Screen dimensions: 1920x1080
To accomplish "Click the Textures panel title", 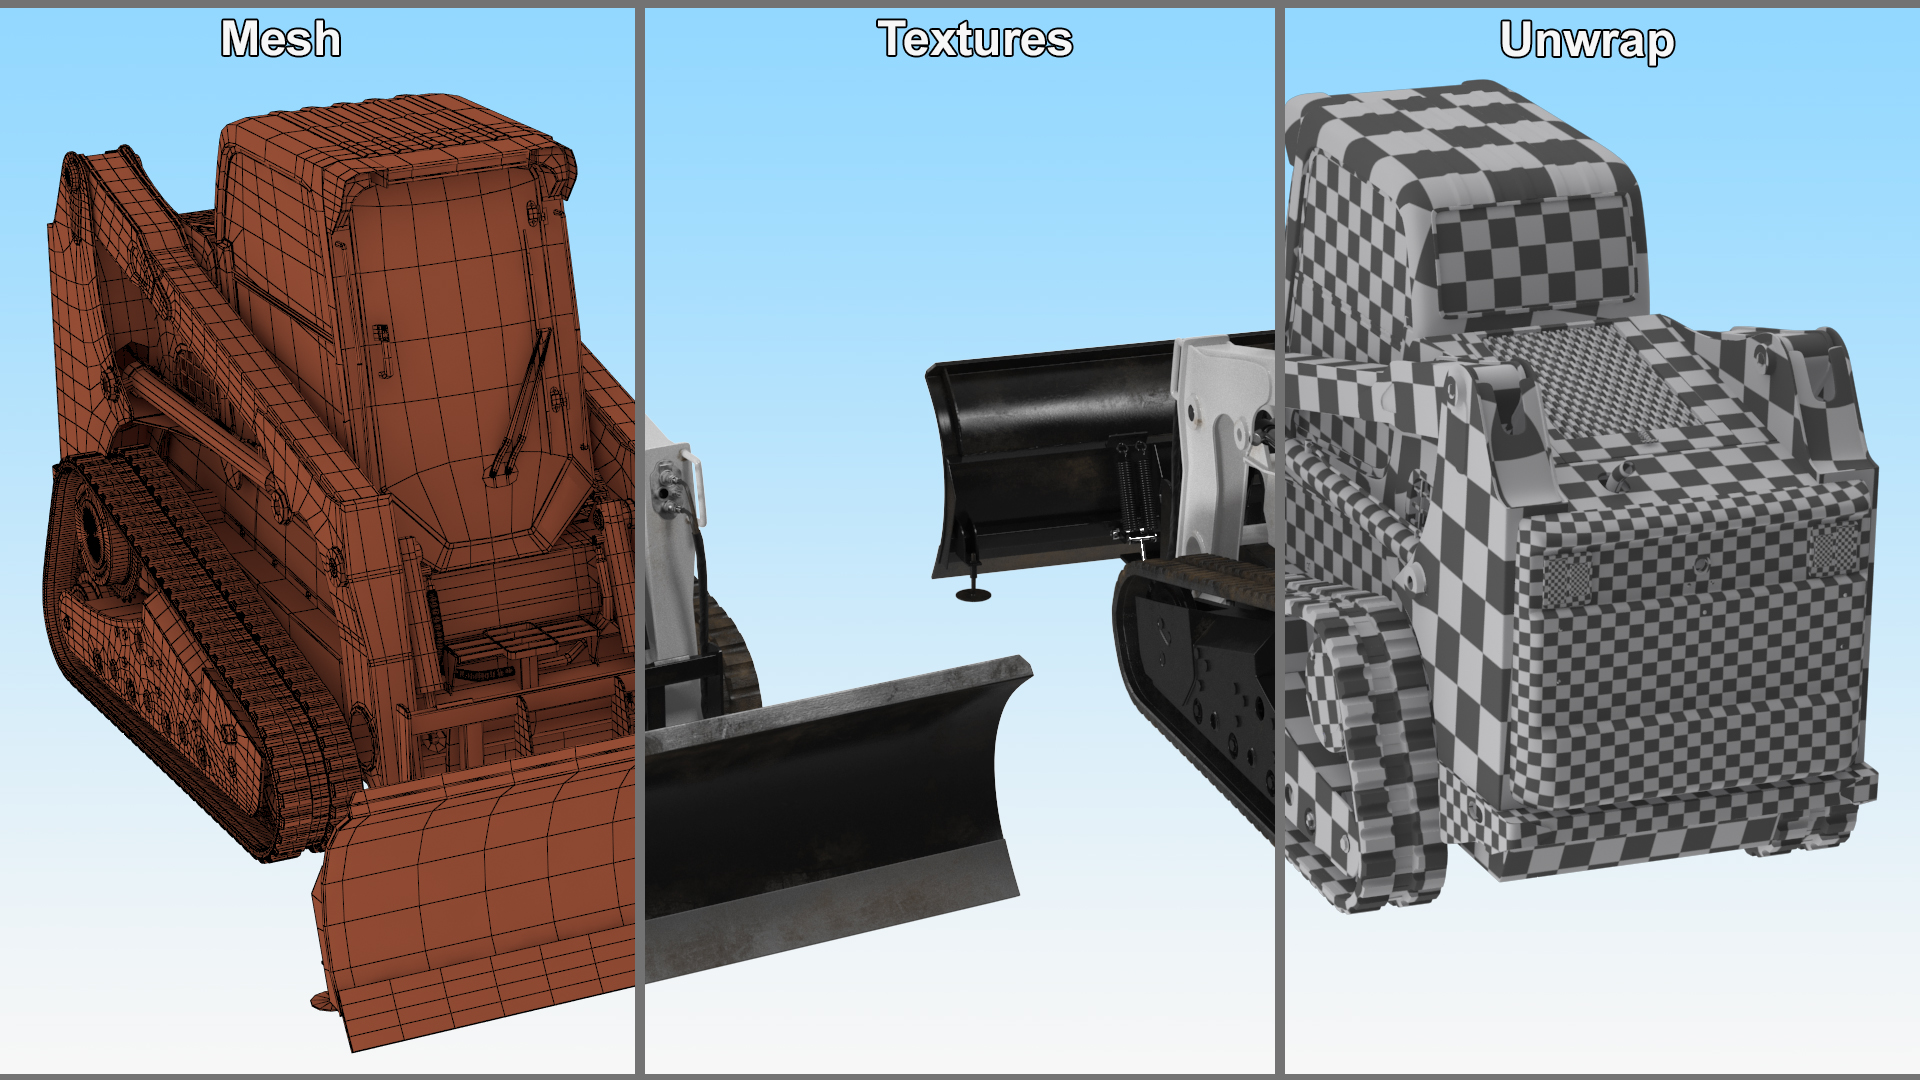I will (975, 40).
